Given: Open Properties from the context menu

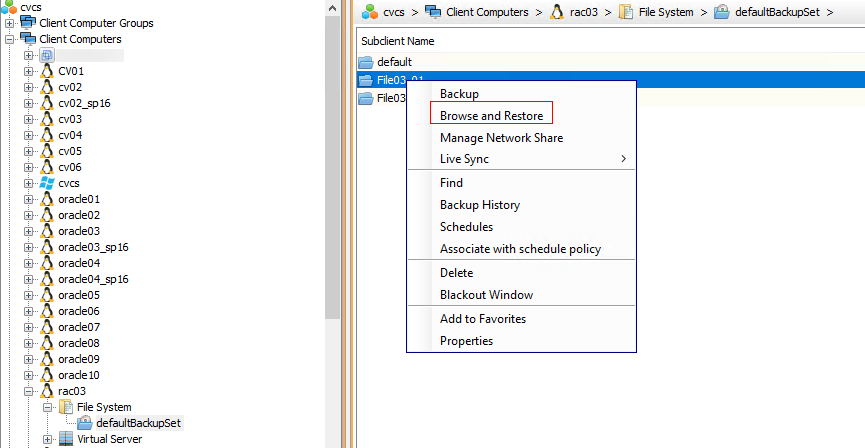Looking at the screenshot, I should tap(466, 341).
